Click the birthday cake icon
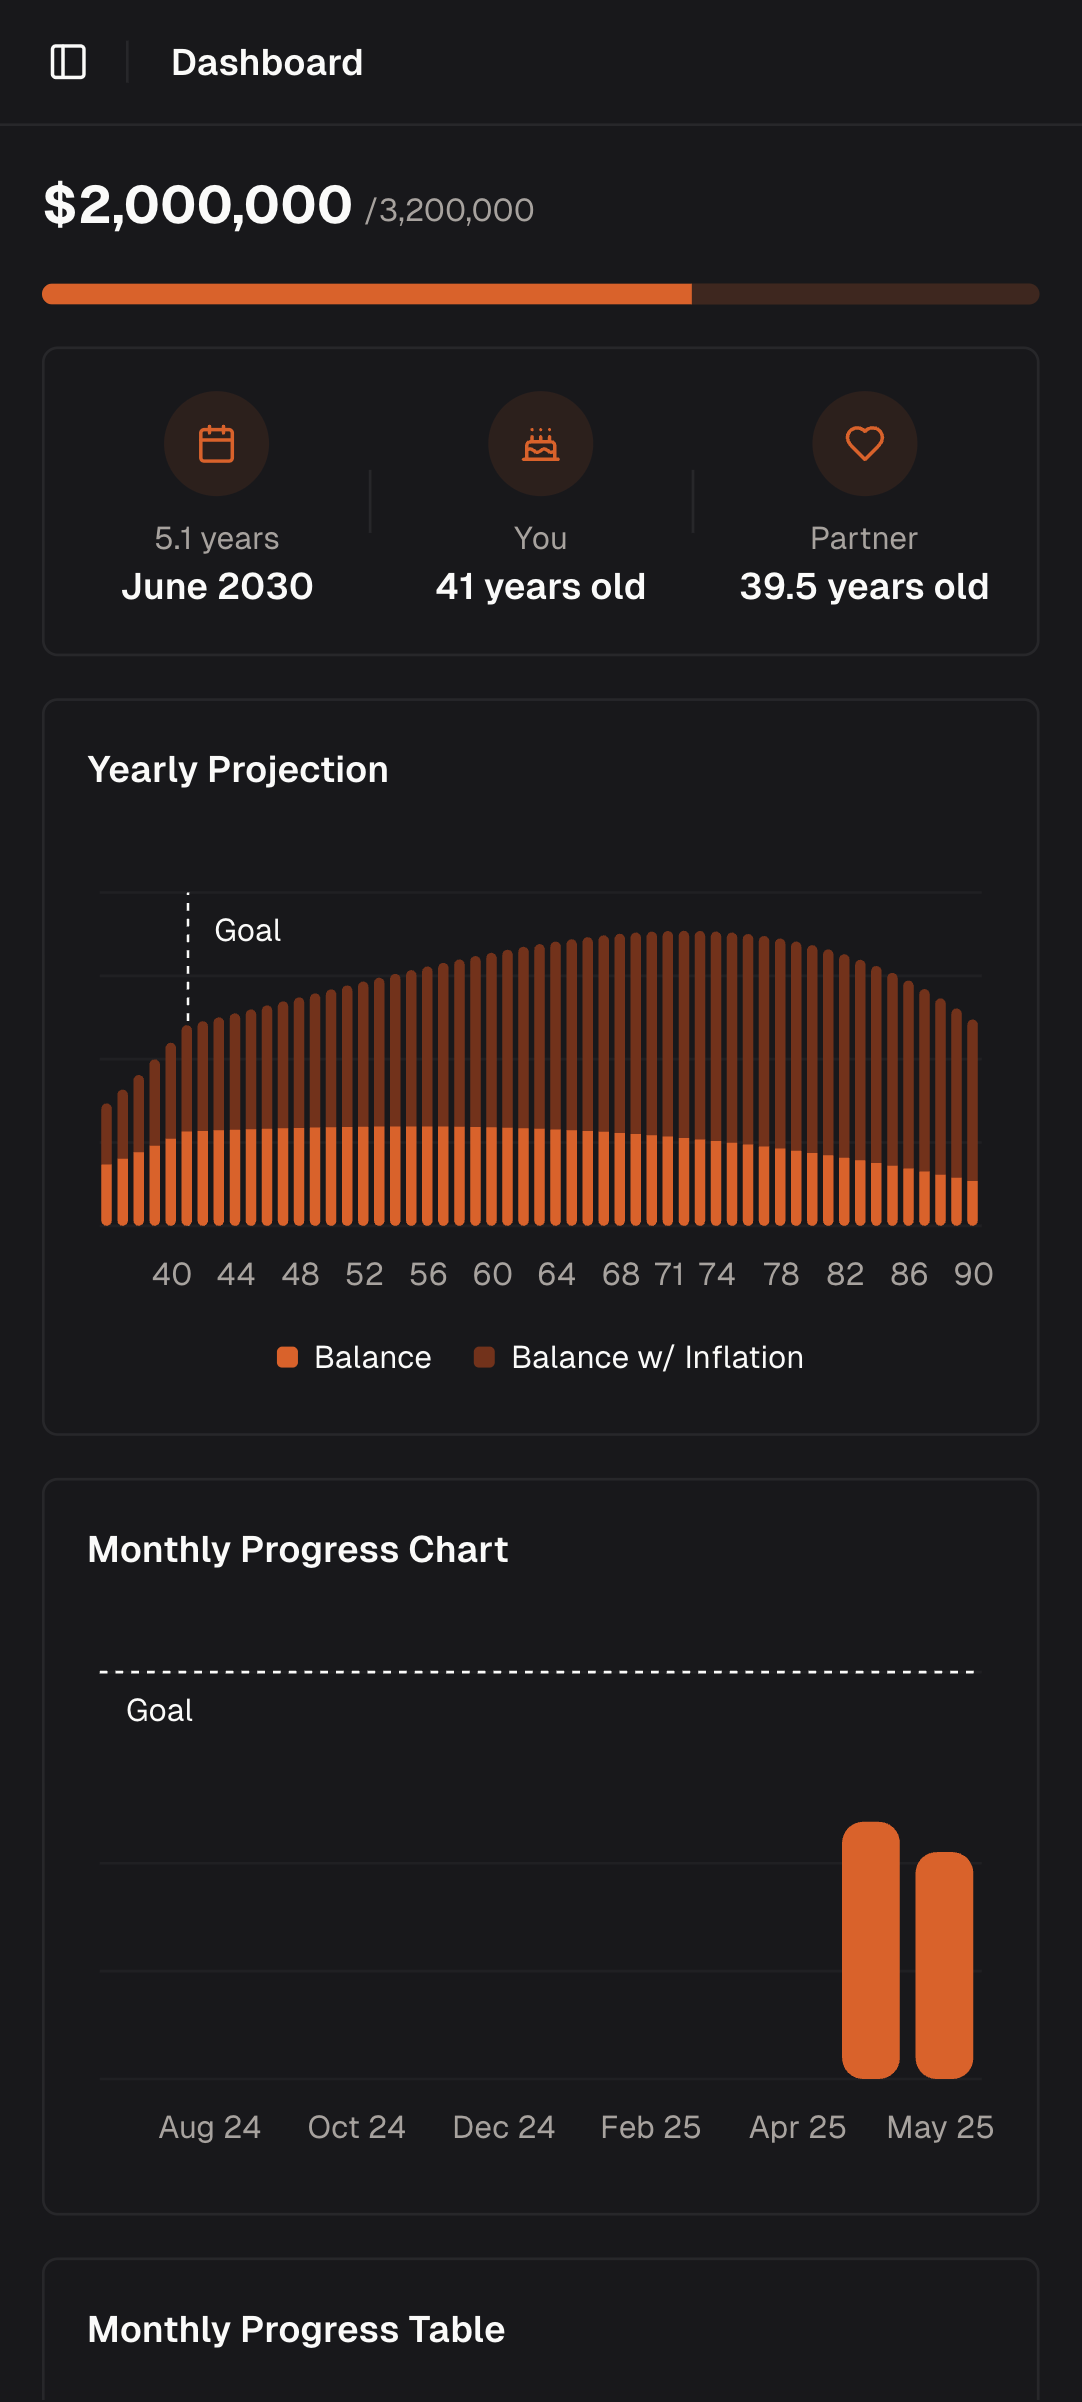Screen dimensions: 1082x2402 [540, 444]
